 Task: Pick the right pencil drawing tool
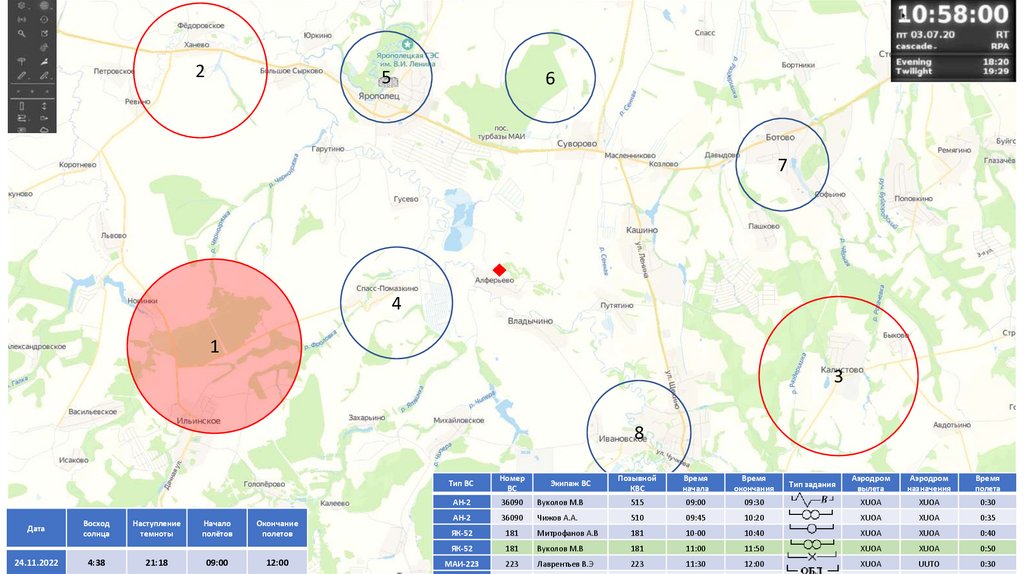44,76
